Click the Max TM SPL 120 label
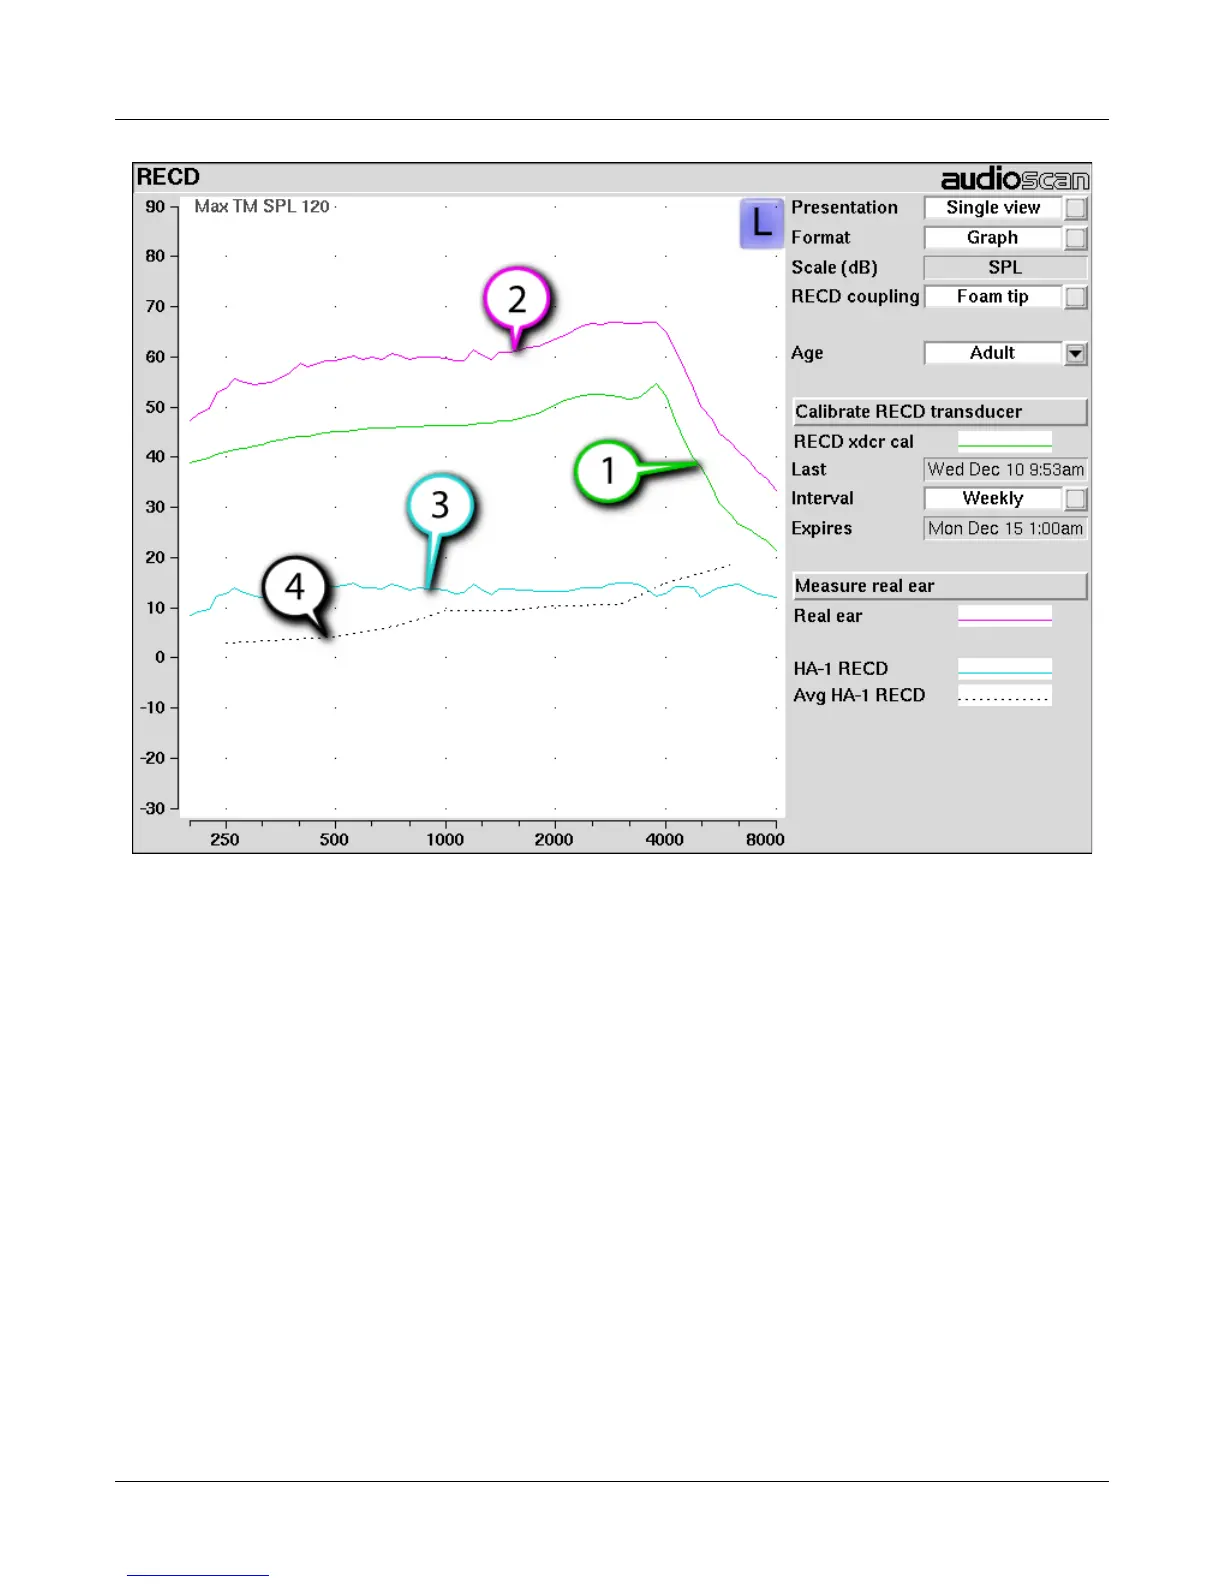Screen dimensions: 1224x1584 tap(262, 206)
